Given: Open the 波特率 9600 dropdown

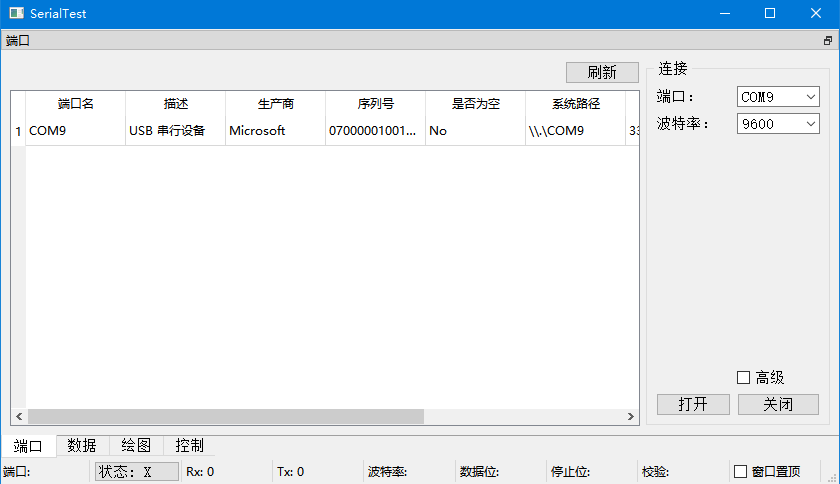Looking at the screenshot, I should tap(778, 124).
